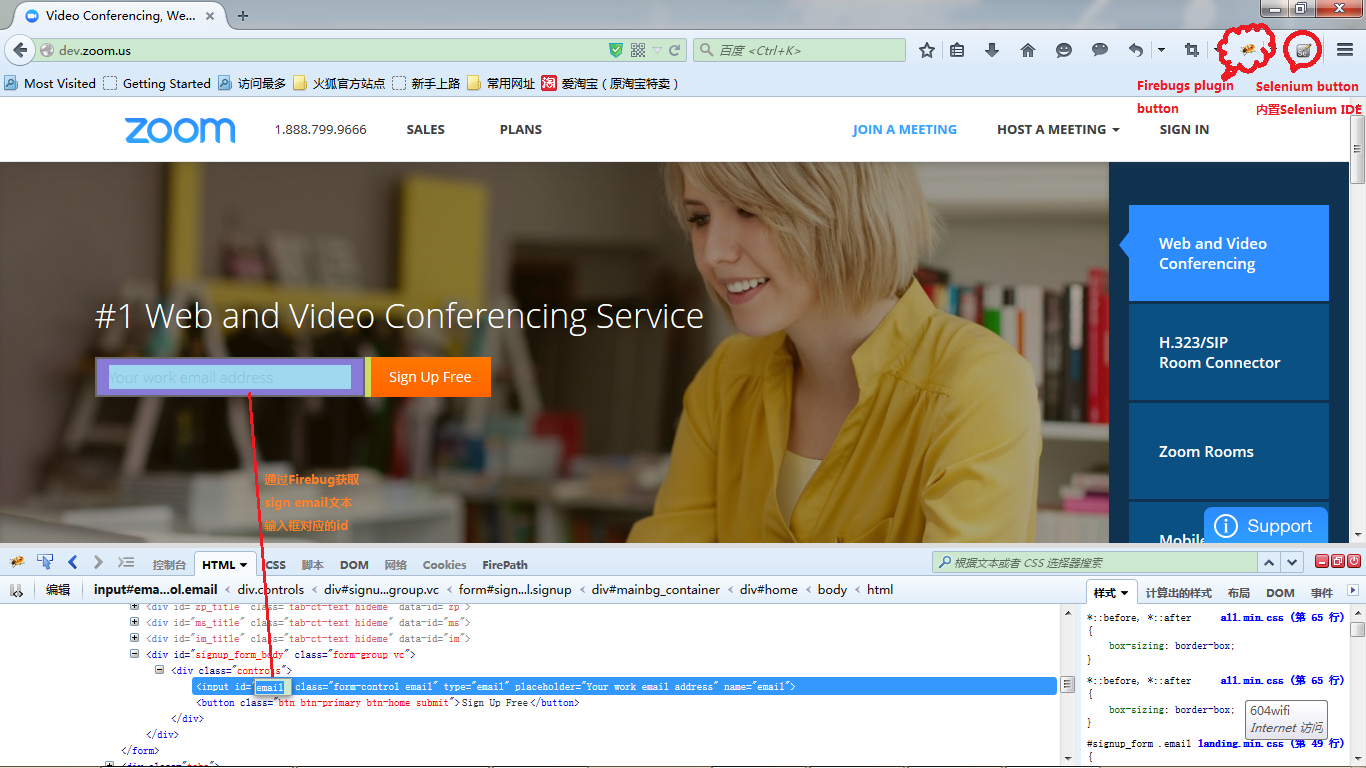Click the smiley face toolbar icon
The image size is (1366, 768).
coord(1064,50)
